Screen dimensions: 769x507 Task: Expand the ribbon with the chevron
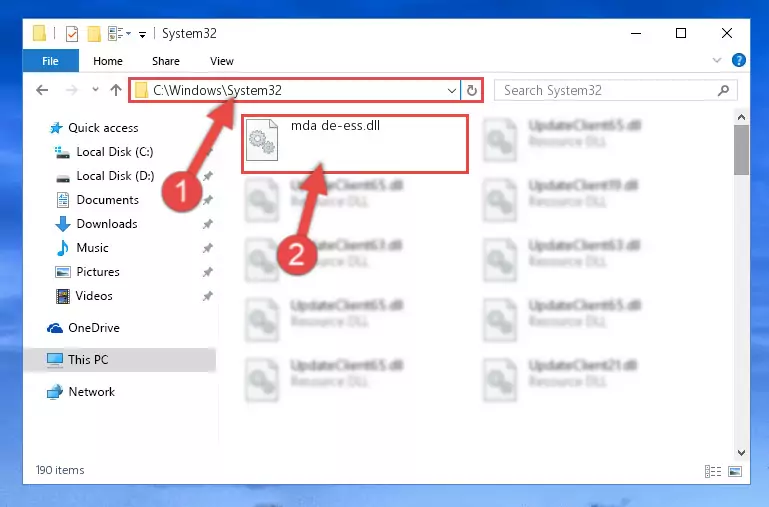pyautogui.click(x=717, y=60)
